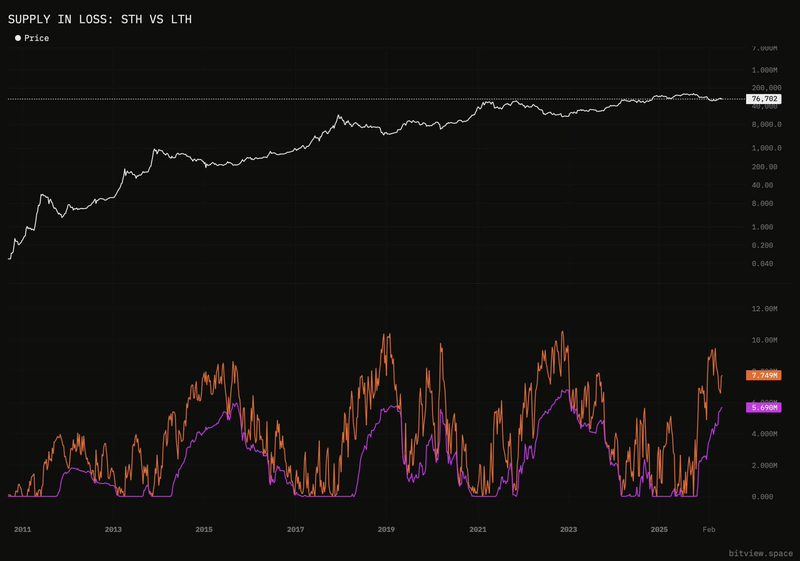800x561 pixels.
Task: Click the 2011 label on time axis
Action: [x=22, y=529]
